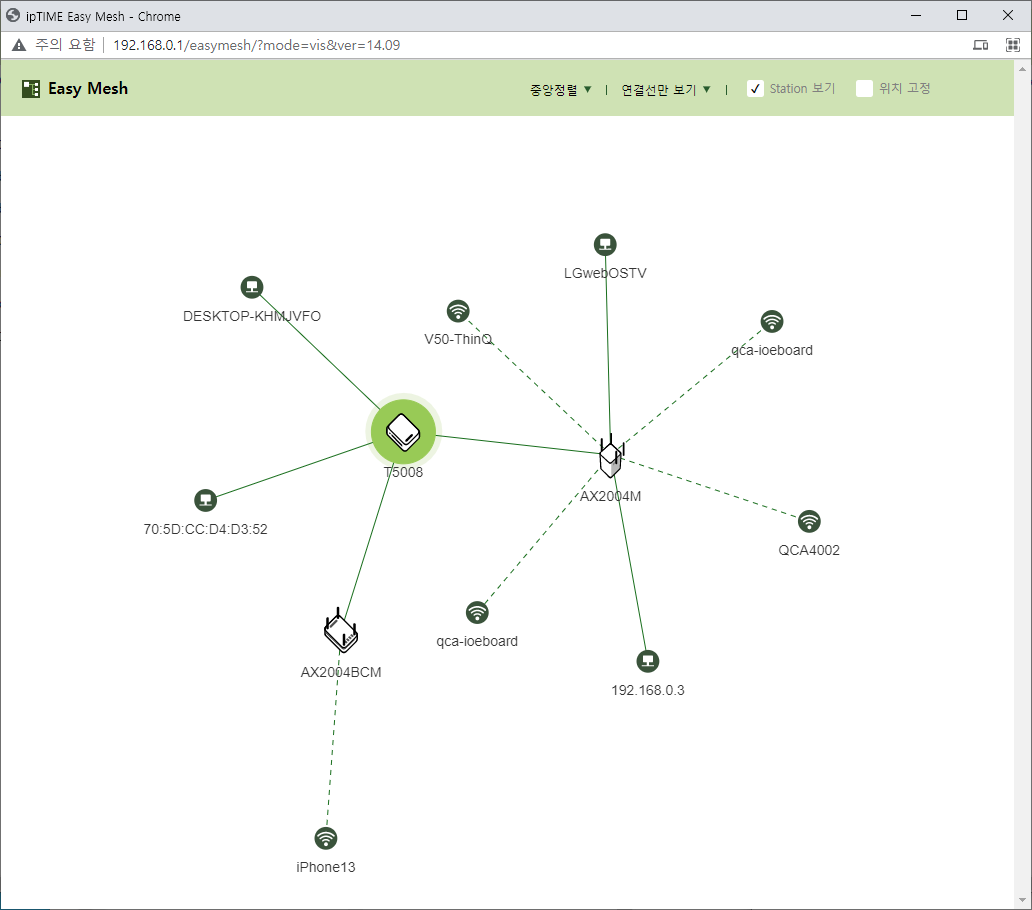
Task: Click the V50-ThinQ label
Action: tap(458, 340)
